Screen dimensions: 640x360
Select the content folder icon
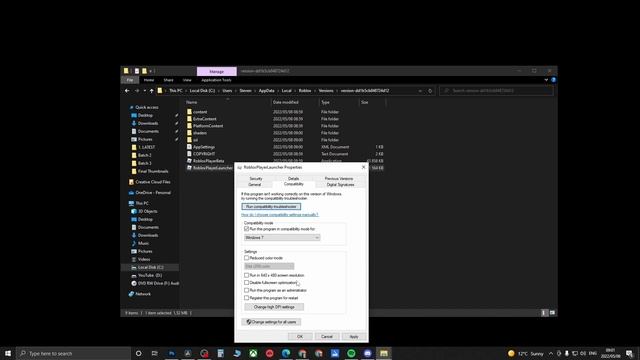pyautogui.click(x=189, y=111)
